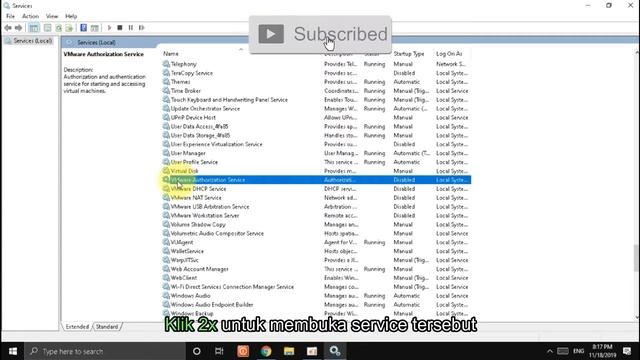Viewport: 640px width, 360px height.
Task: Select the WalletService row
Action: tap(316, 251)
